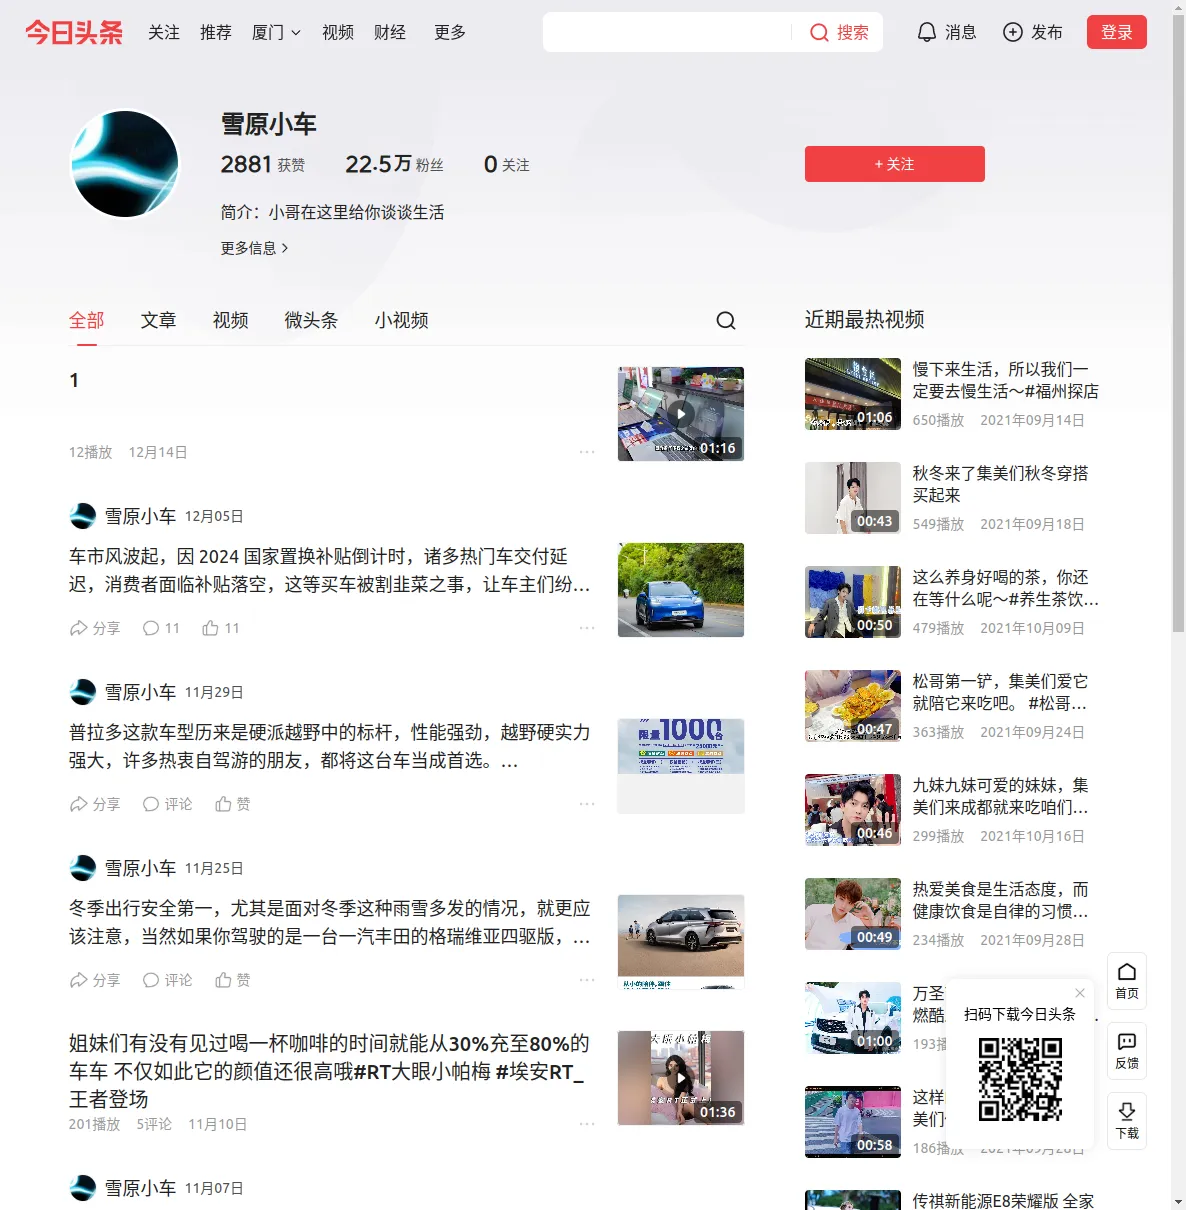Open the 冬季出行安全第一 post text

[x=330, y=922]
